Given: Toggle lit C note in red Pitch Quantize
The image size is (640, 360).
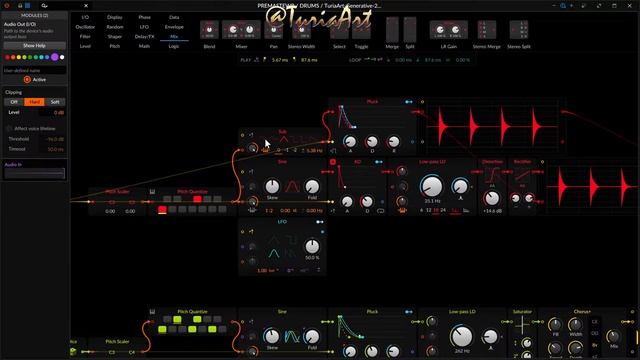Looking at the screenshot, I should point(162,210).
